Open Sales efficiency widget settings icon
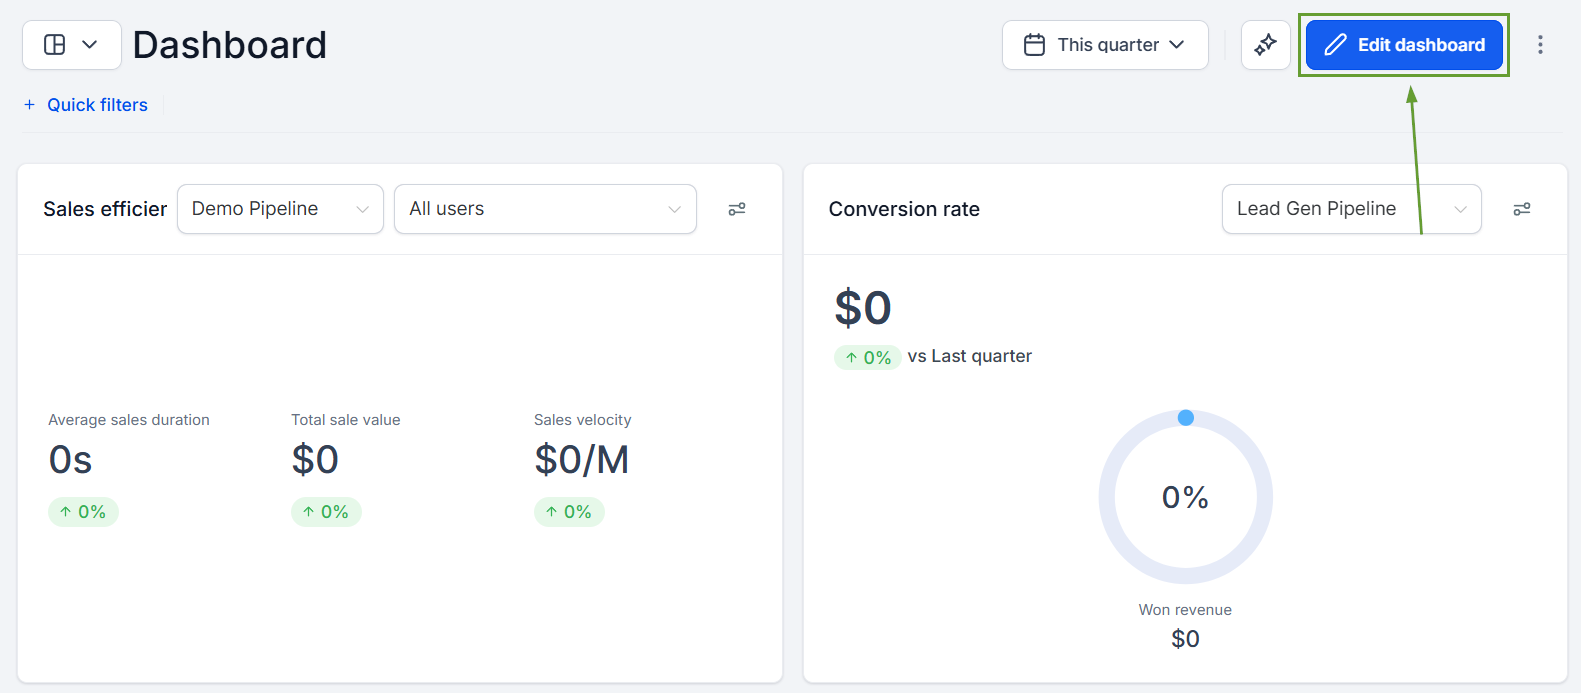Image resolution: width=1581 pixels, height=693 pixels. [x=737, y=209]
